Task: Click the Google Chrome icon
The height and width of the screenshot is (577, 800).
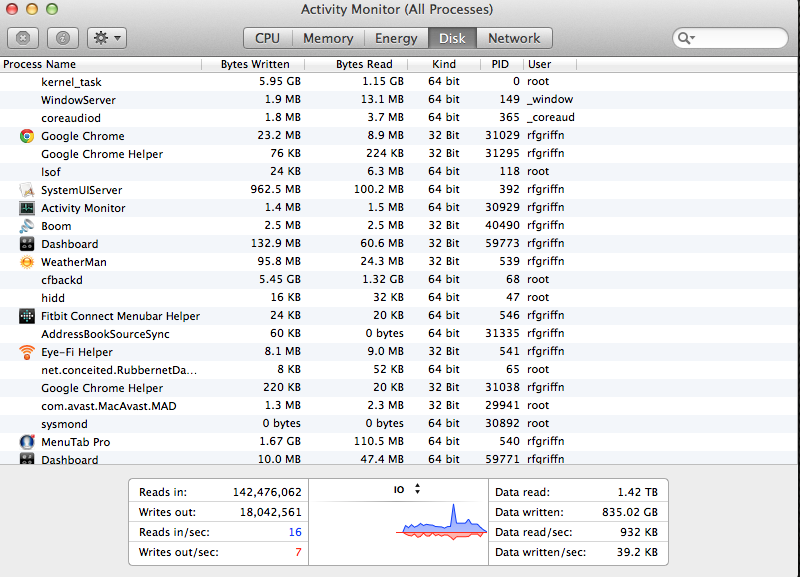Action: [x=27, y=136]
